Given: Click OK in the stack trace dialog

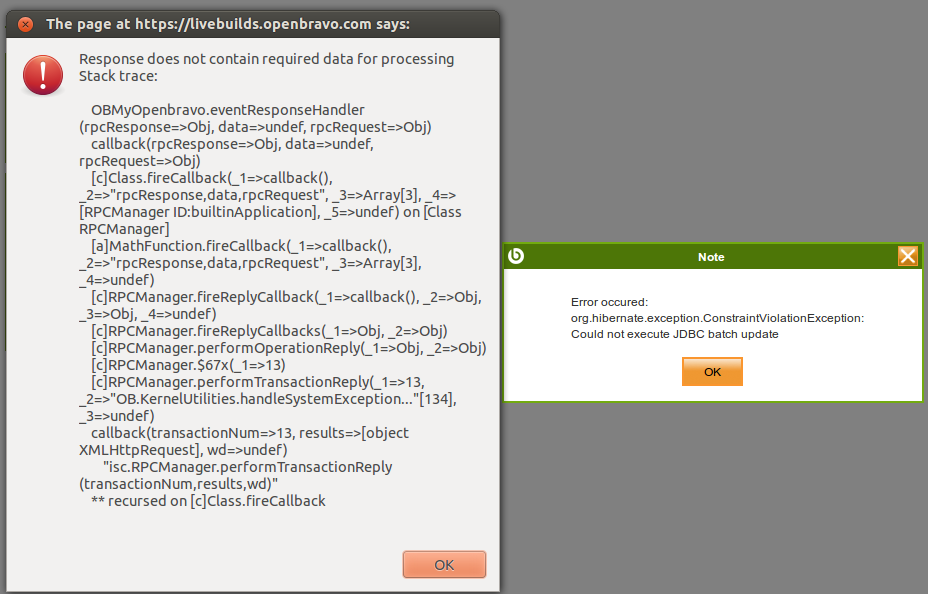Looking at the screenshot, I should (x=444, y=564).
